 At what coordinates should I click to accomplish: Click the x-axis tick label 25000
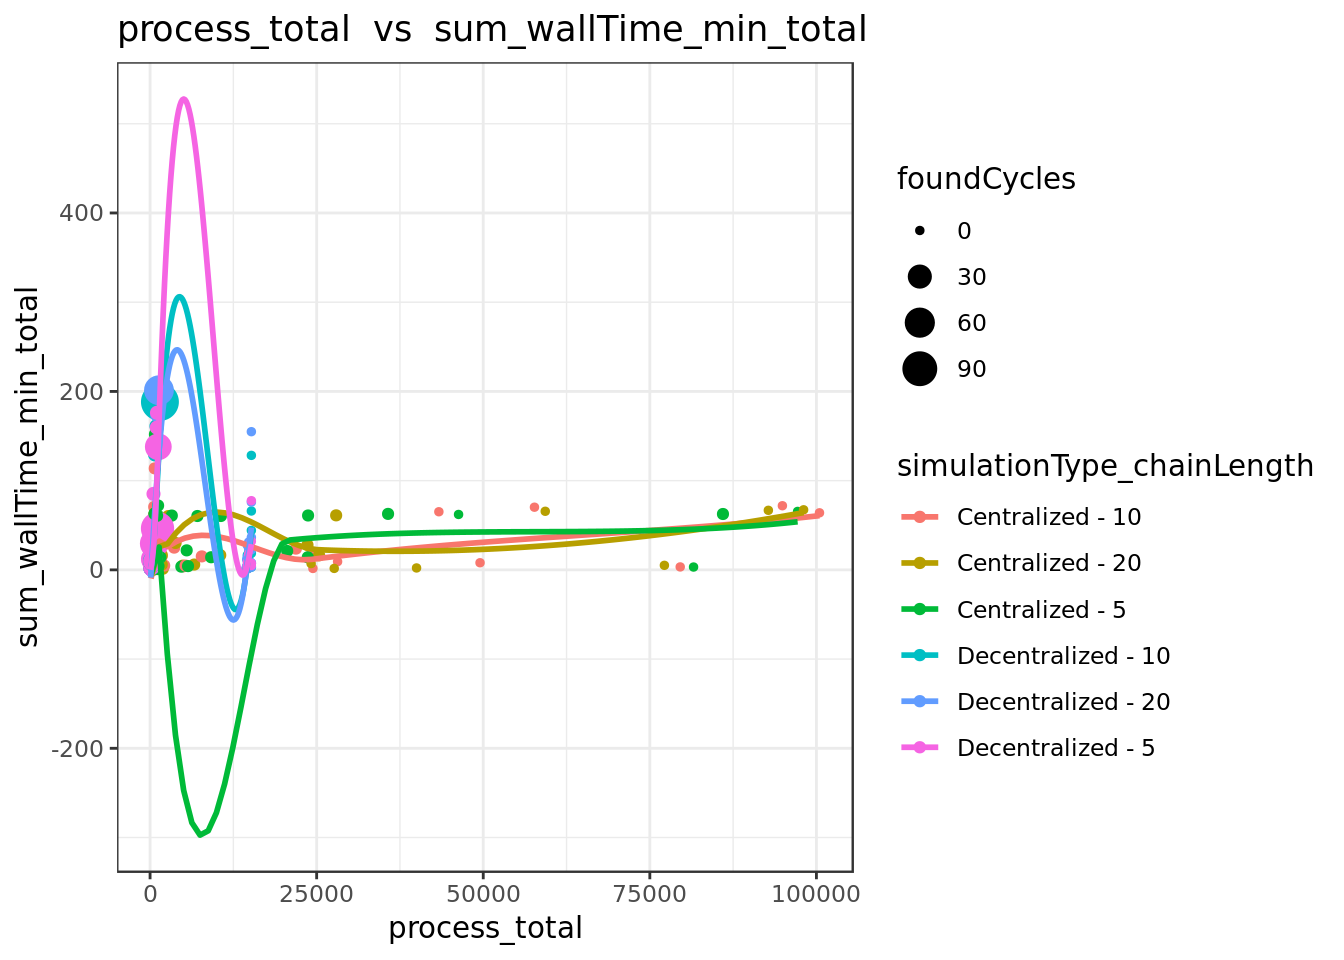[316, 893]
